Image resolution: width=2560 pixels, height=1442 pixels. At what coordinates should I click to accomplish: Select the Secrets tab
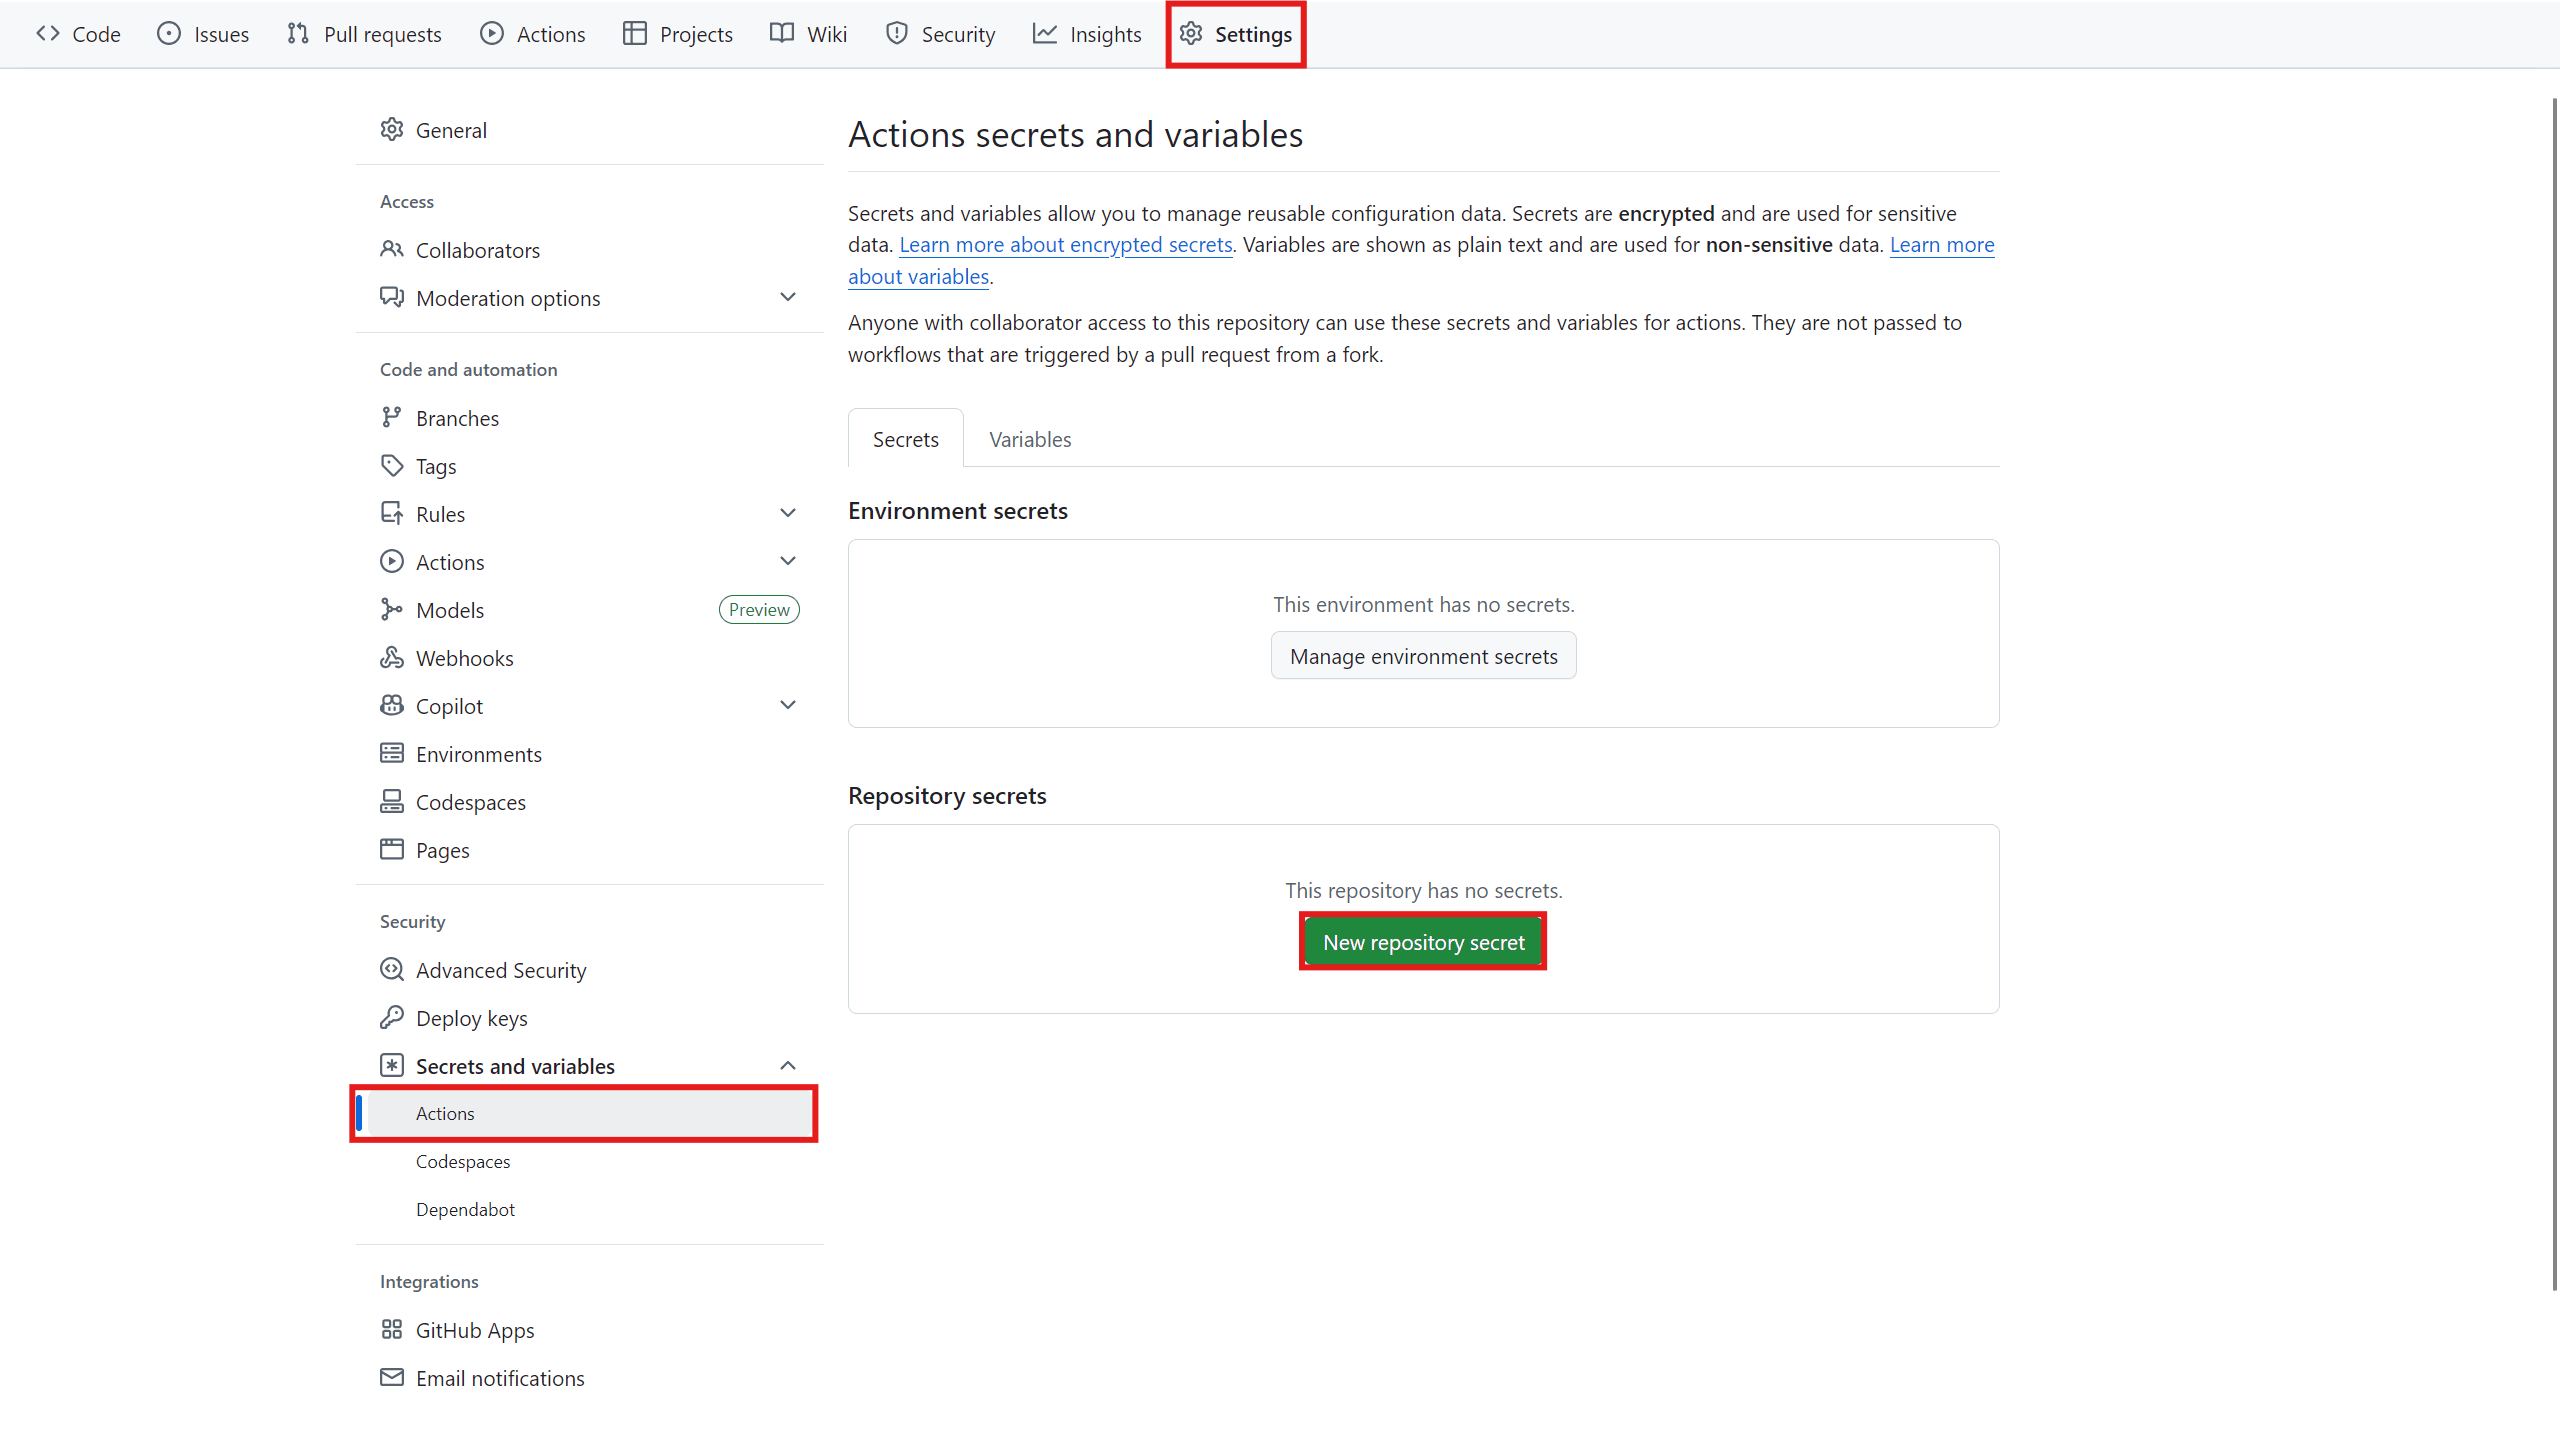coord(905,439)
